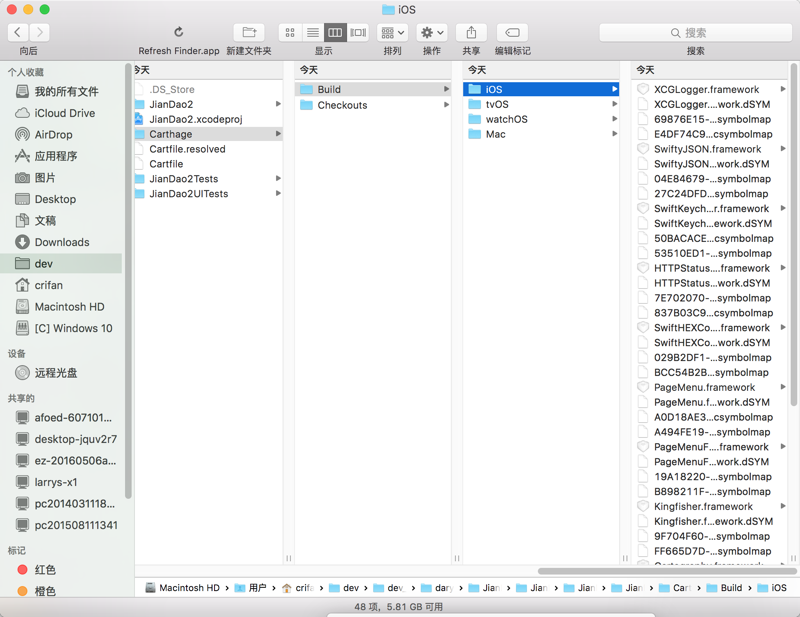Open Downloads in sidebar

click(61, 242)
